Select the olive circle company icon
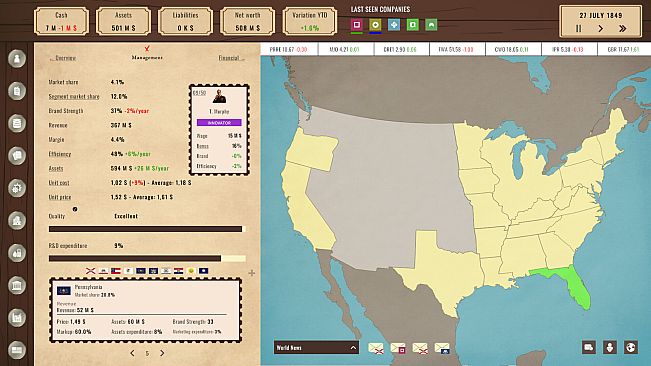The width and height of the screenshot is (651, 366). tap(375, 25)
